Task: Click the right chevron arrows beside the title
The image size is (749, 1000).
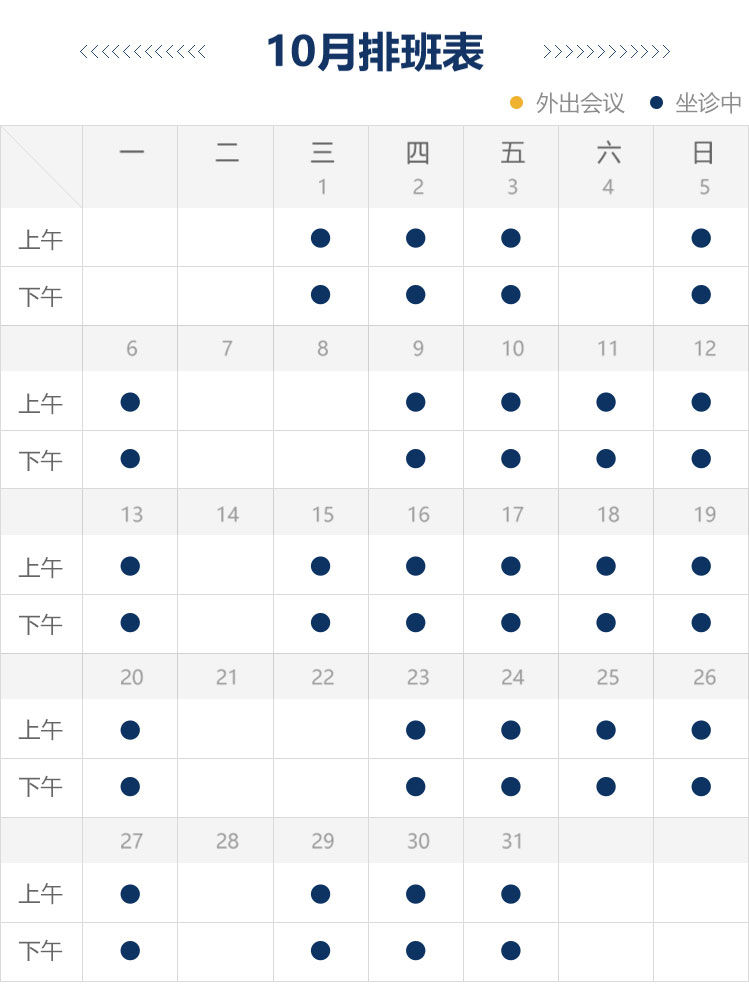Action: 606,52
